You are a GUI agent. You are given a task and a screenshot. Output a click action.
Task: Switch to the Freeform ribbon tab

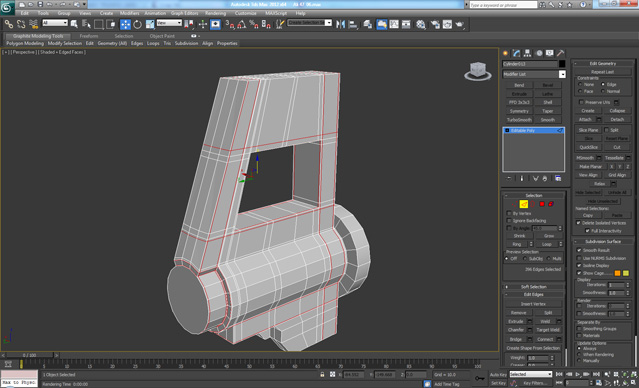click(89, 36)
